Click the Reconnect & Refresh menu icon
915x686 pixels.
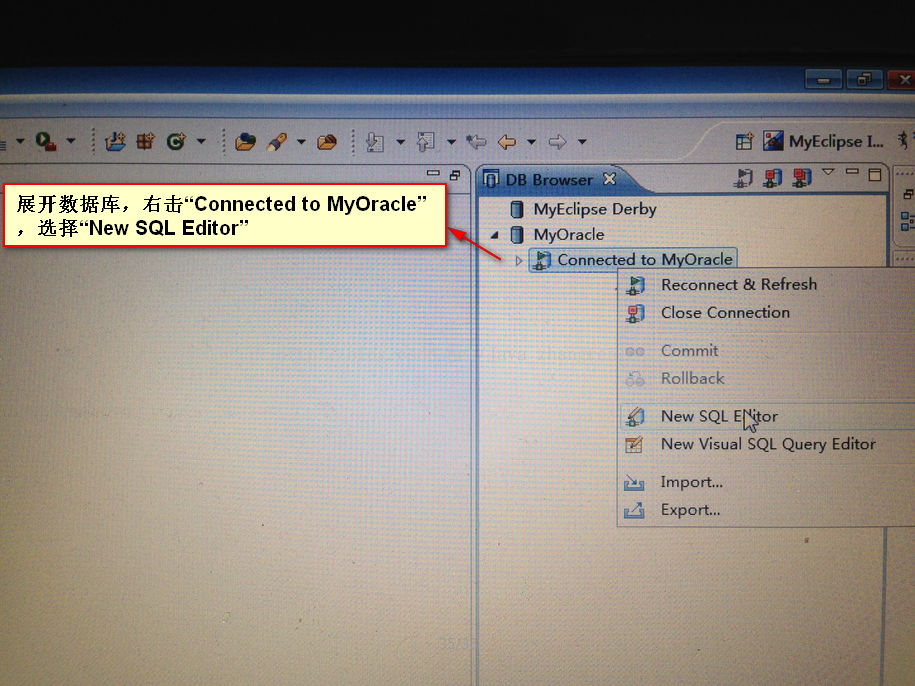[x=635, y=285]
